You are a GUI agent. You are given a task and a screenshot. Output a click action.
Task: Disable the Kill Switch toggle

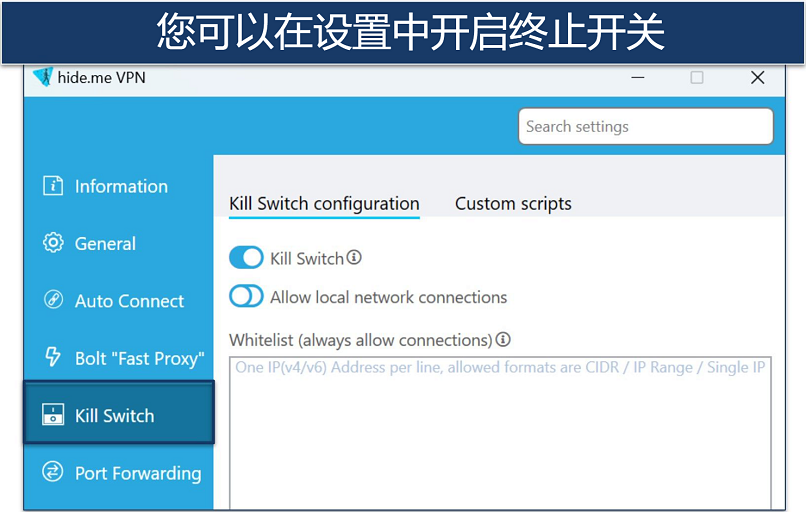pyautogui.click(x=246, y=258)
